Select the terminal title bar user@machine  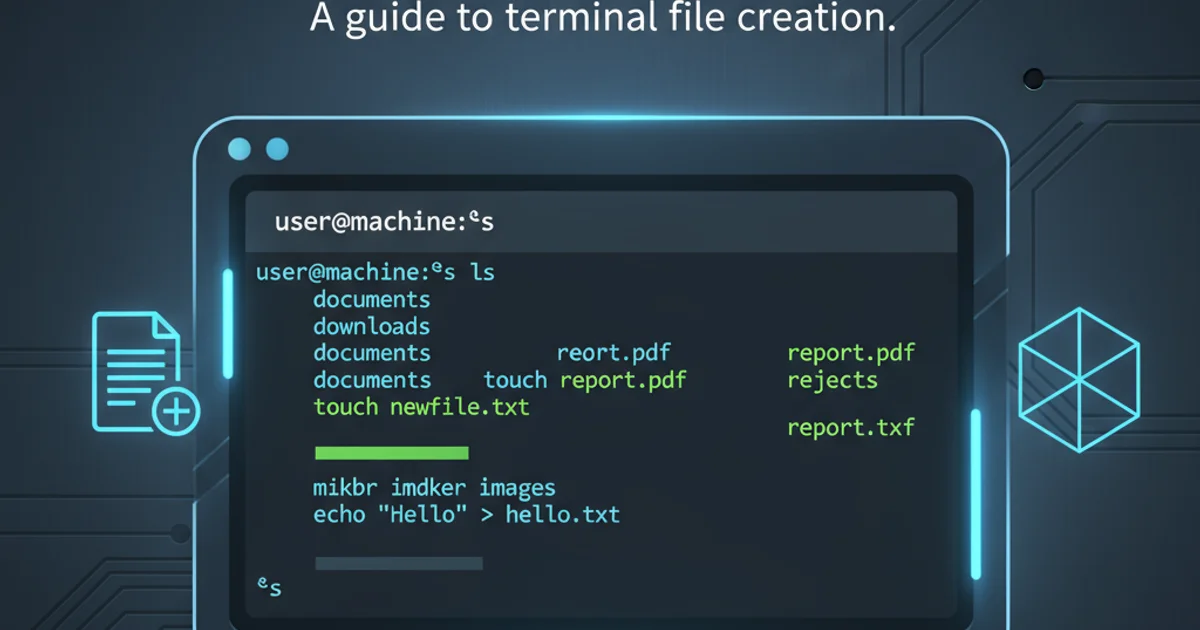coord(384,222)
